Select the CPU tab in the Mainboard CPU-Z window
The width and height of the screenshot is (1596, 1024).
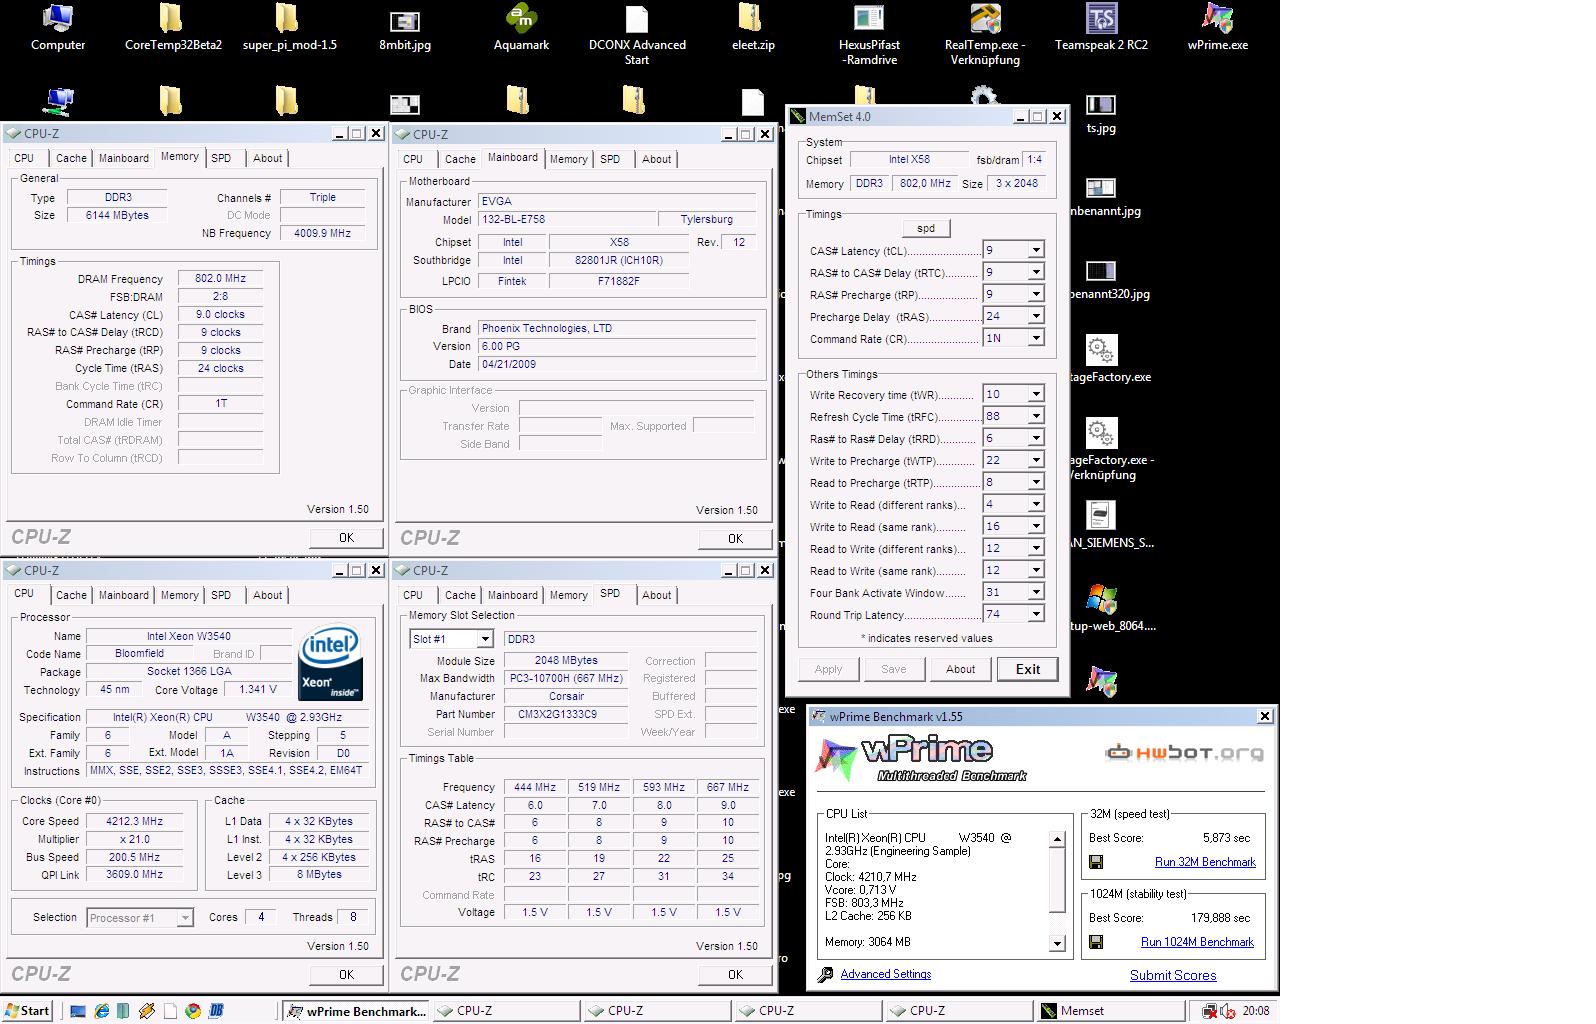tap(413, 159)
